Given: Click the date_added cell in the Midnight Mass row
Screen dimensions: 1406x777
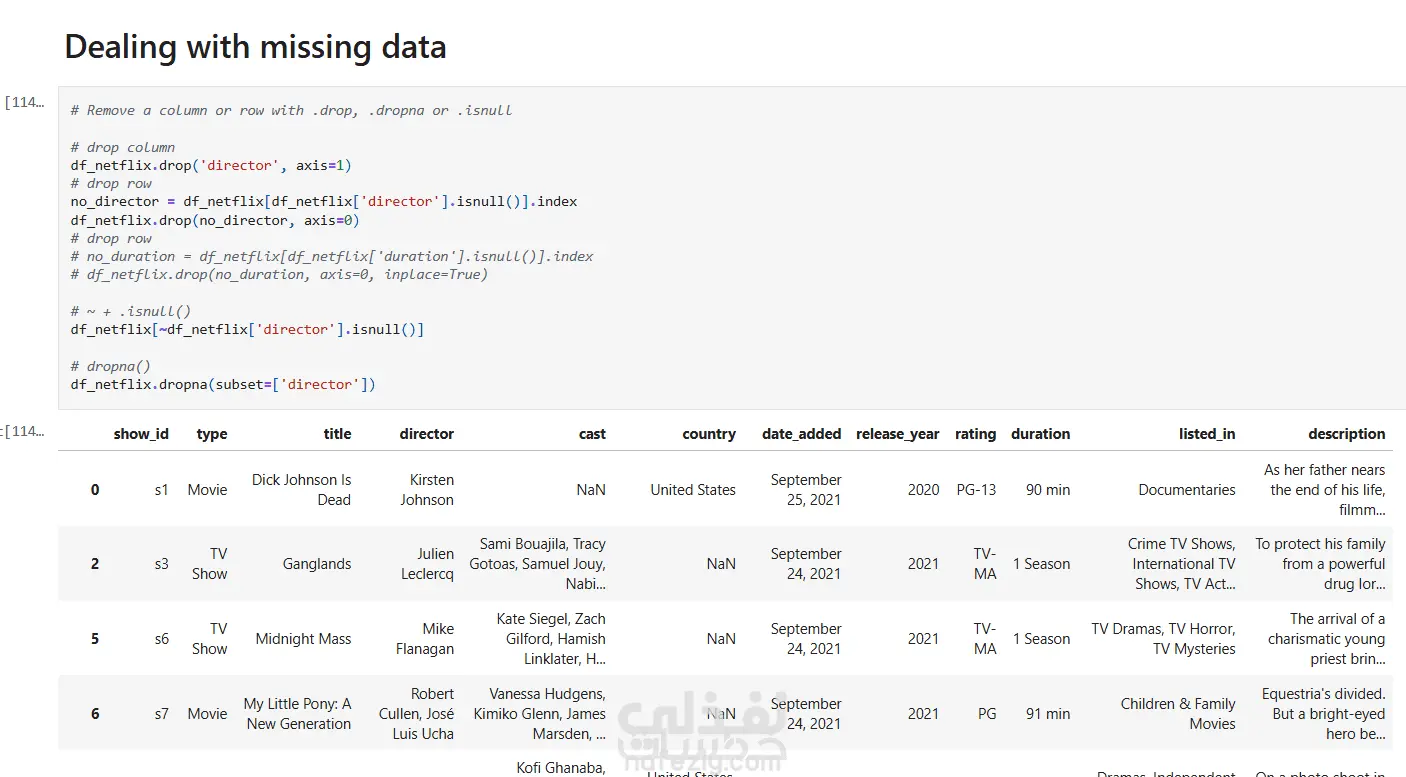Looking at the screenshot, I should click(x=806, y=639).
